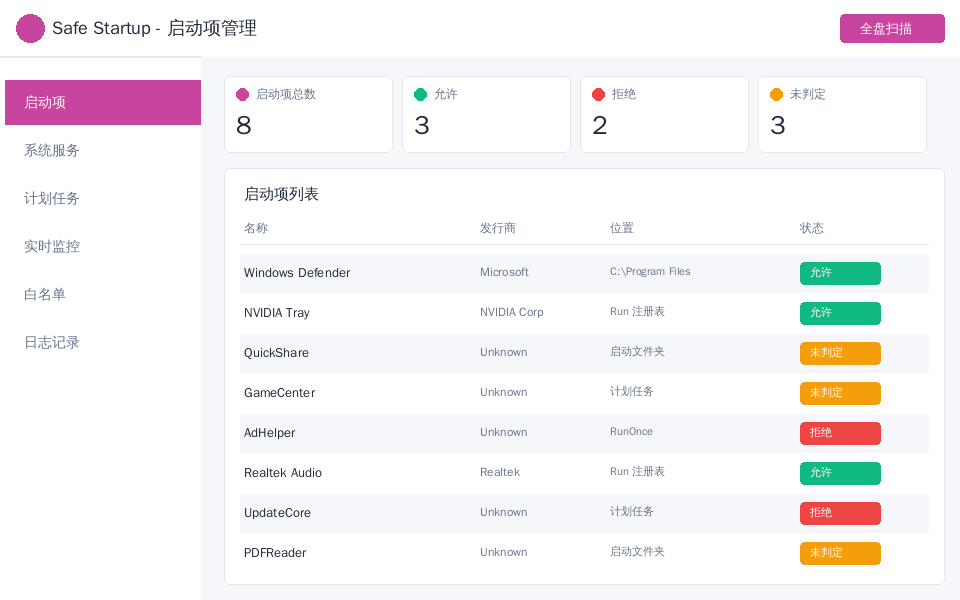
Task: Click the 名称 column header
Action: [256, 228]
